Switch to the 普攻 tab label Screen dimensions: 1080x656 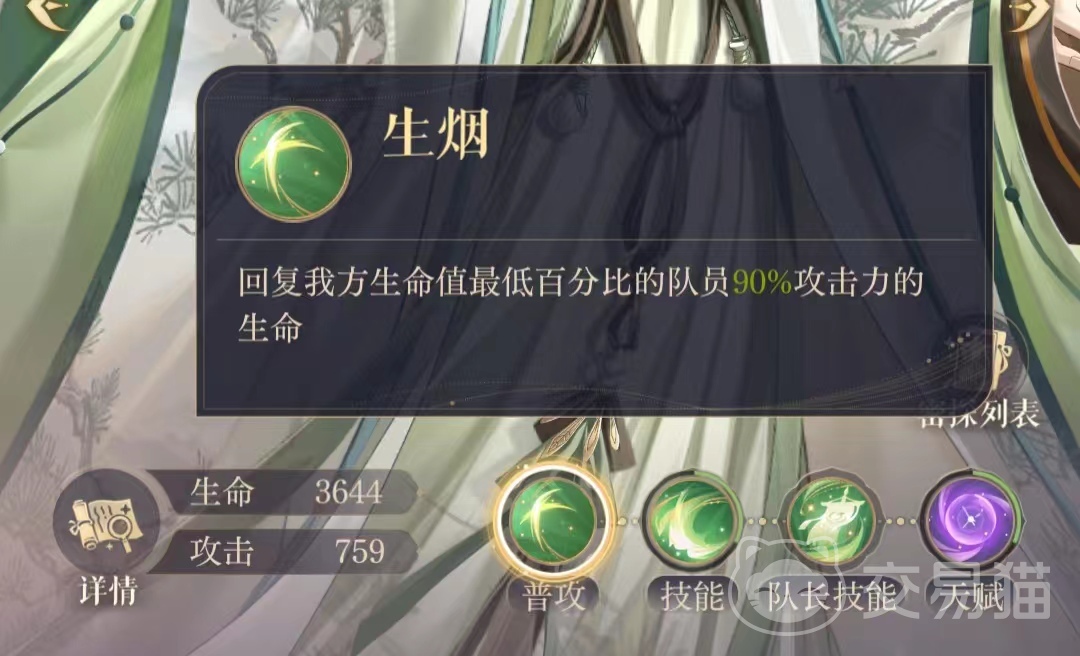click(553, 597)
